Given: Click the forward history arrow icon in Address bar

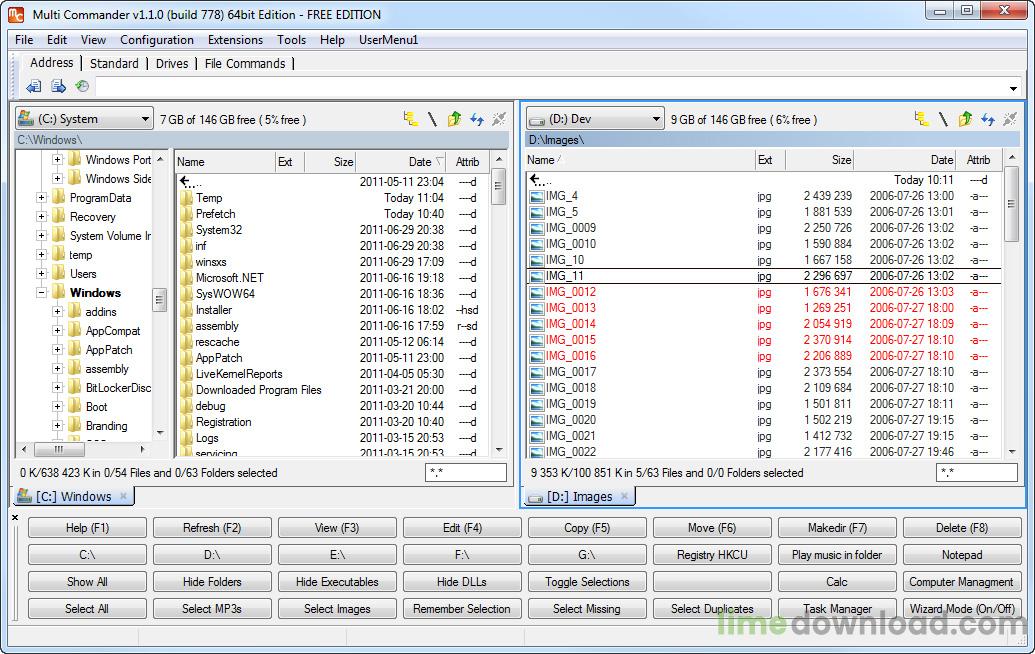Looking at the screenshot, I should [x=58, y=86].
